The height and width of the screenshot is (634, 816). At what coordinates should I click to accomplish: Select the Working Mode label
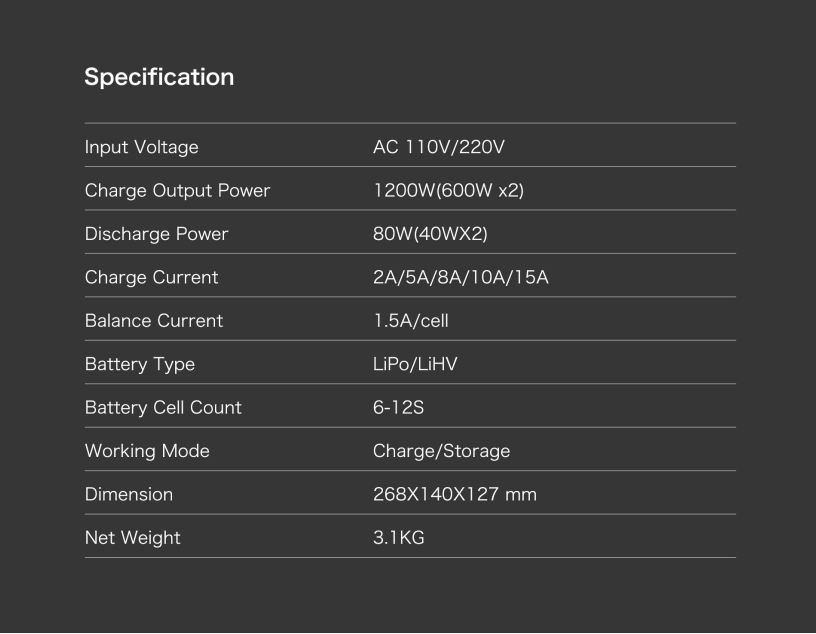pyautogui.click(x=147, y=451)
